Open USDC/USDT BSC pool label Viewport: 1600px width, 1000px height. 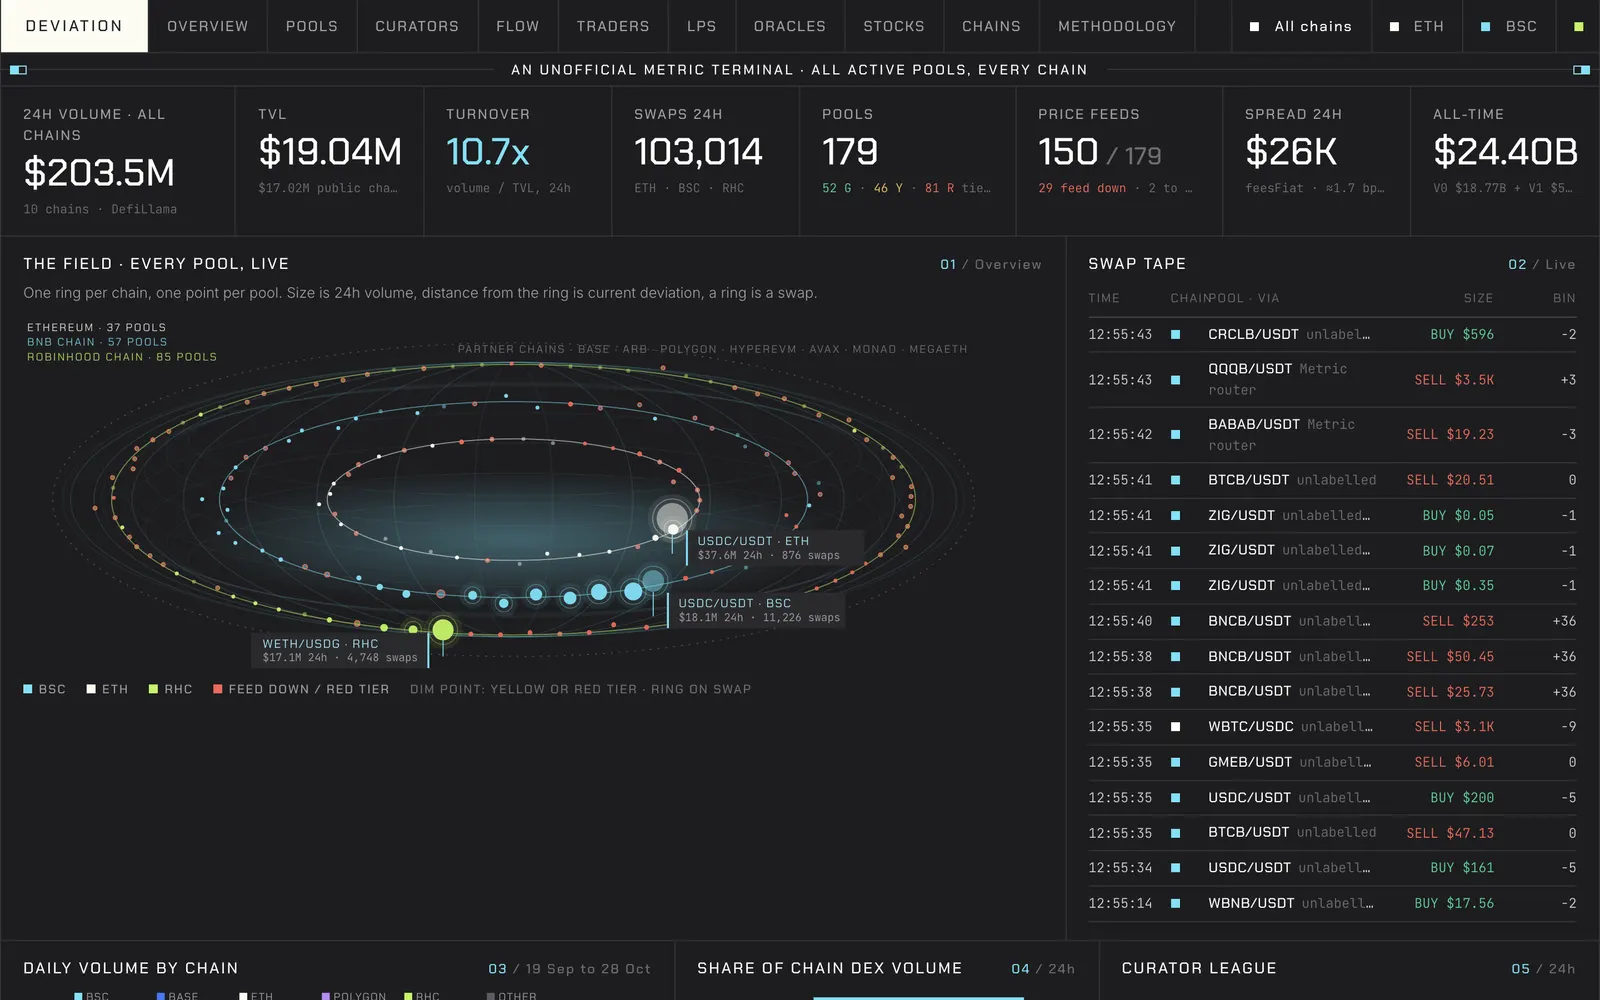758,610
